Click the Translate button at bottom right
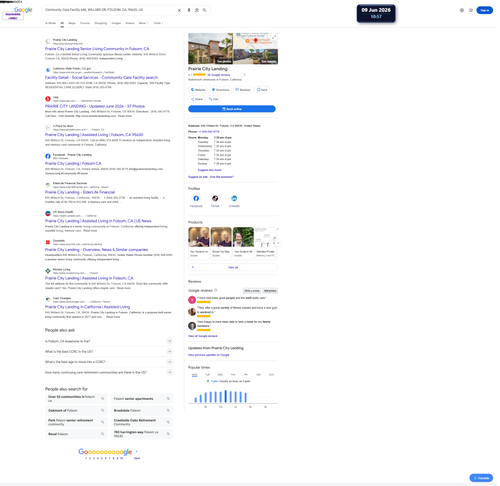Image resolution: width=500 pixels, height=486 pixels. pos(481,478)
